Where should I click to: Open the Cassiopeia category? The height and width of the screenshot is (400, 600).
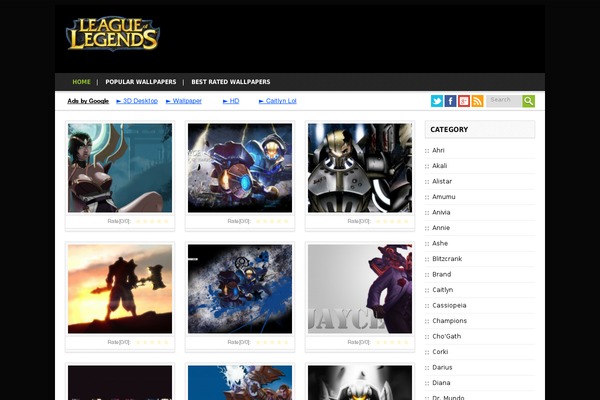pos(449,305)
